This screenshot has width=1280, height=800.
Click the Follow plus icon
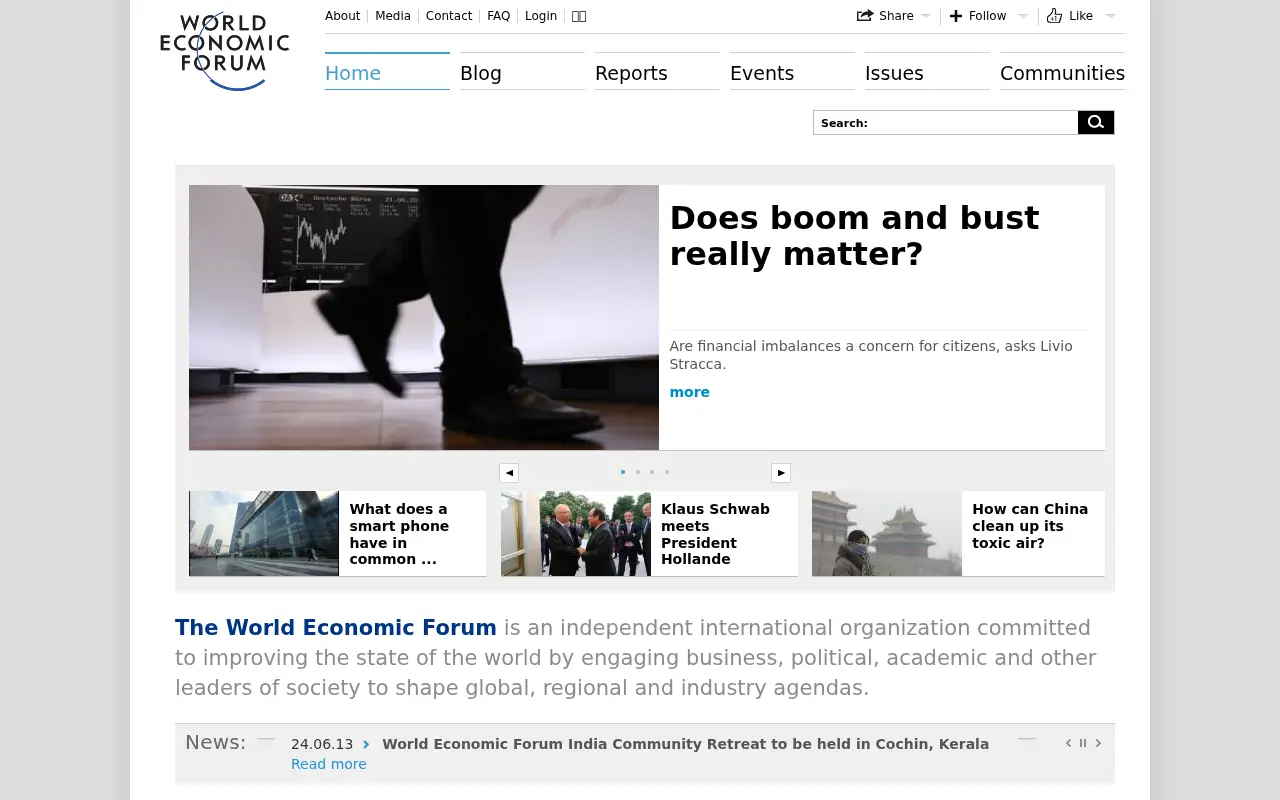(x=956, y=16)
